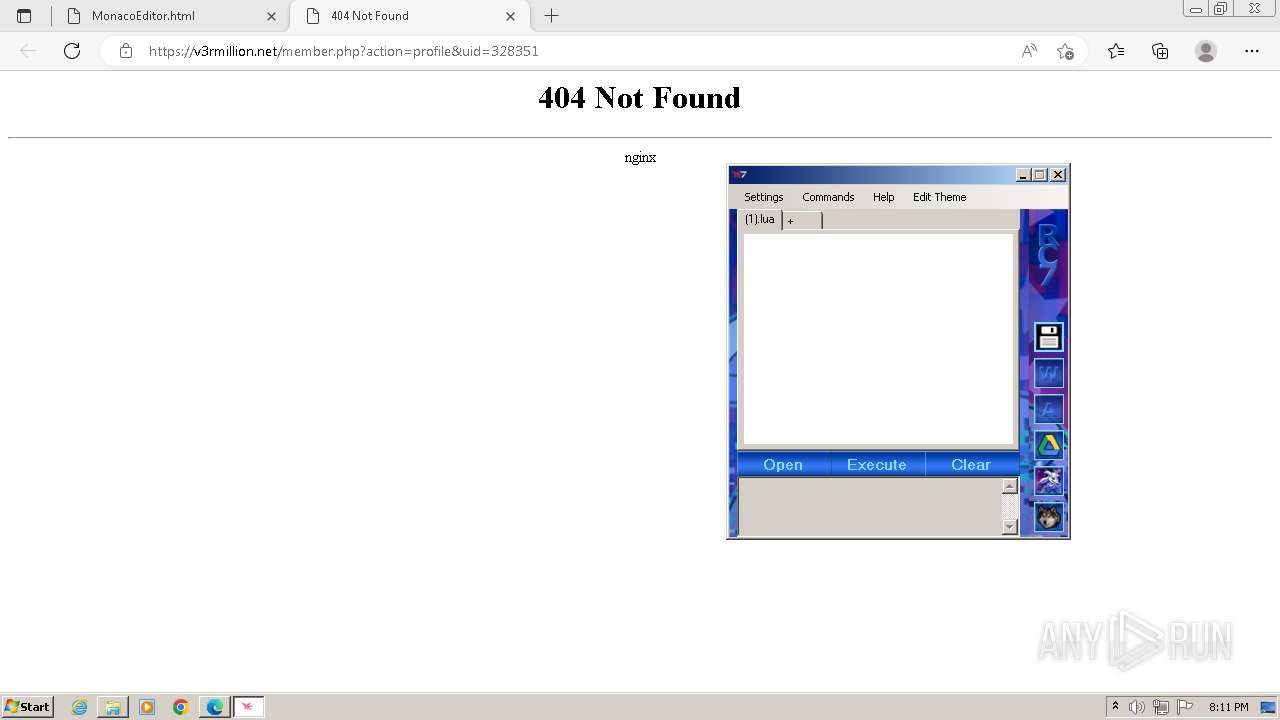1280x720 pixels.
Task: Open the media player taskbar icon
Action: 147,707
